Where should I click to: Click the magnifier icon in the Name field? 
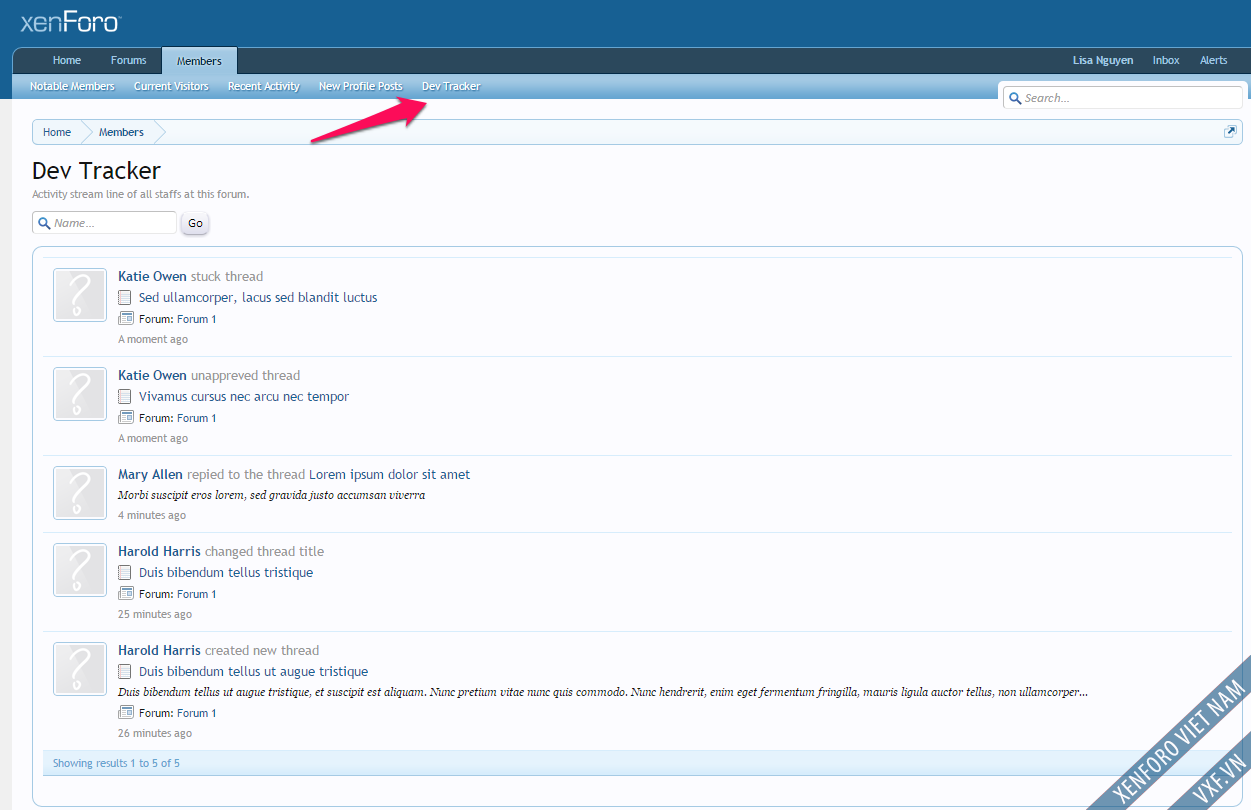tap(44, 223)
